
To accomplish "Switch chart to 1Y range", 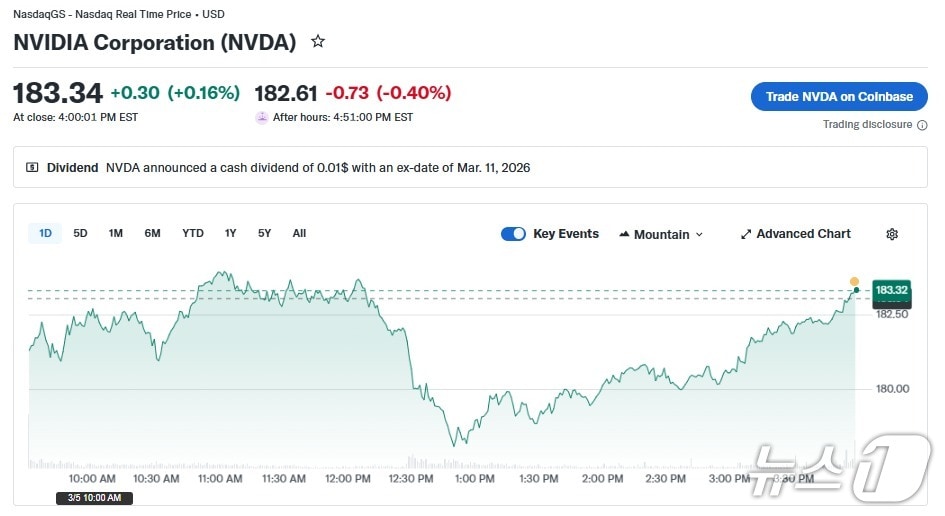I will [230, 233].
